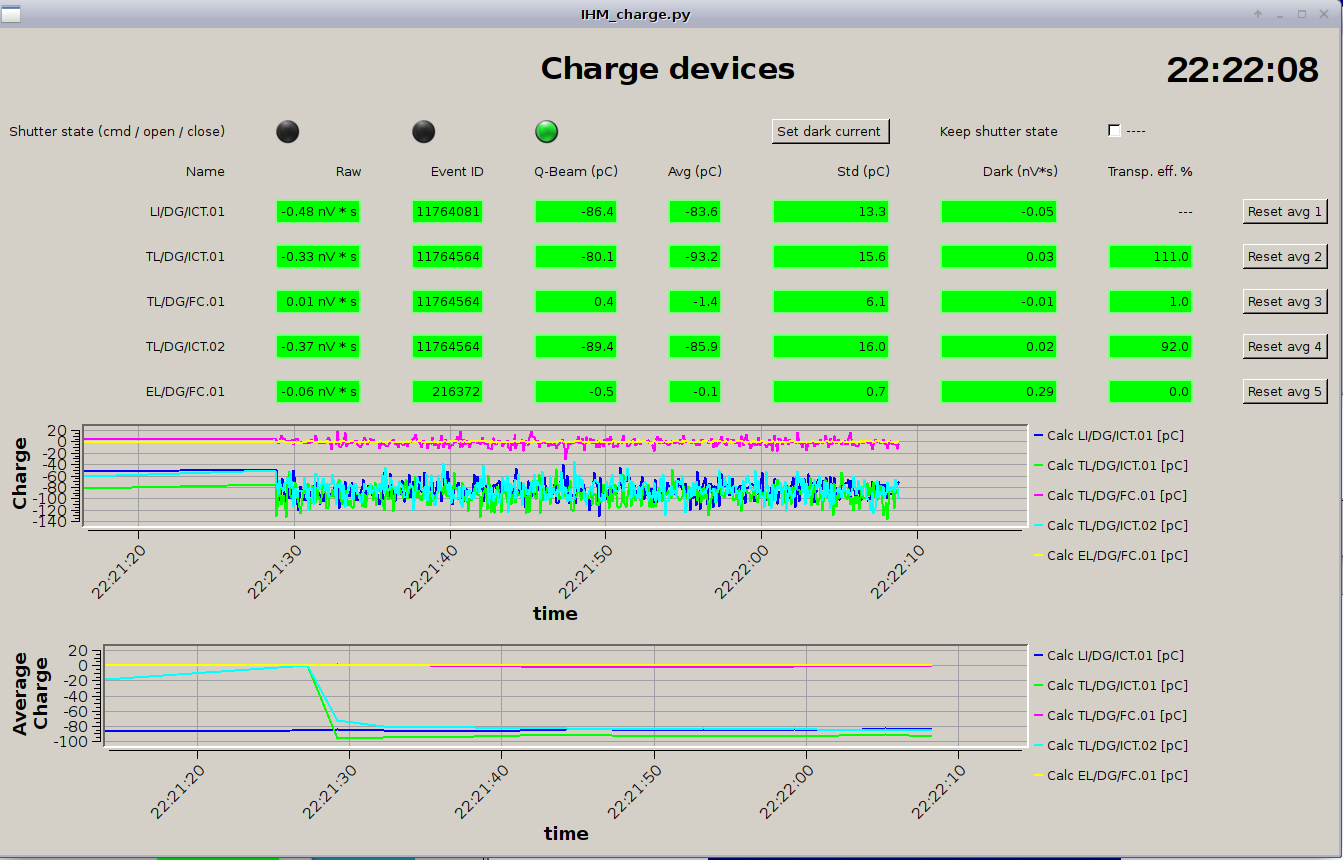Screen dimensions: 1343x860
Task: Click Reset avg 5 button
Action: [x=1285, y=391]
